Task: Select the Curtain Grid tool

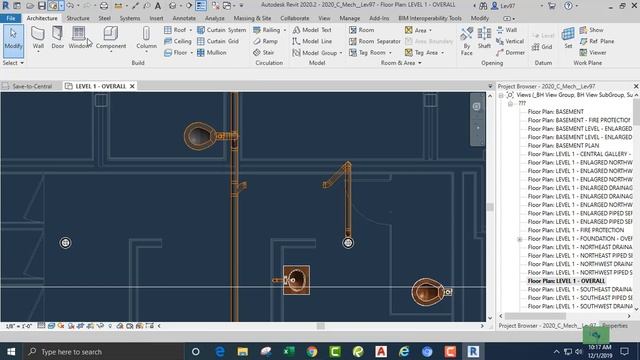Action: click(x=218, y=41)
